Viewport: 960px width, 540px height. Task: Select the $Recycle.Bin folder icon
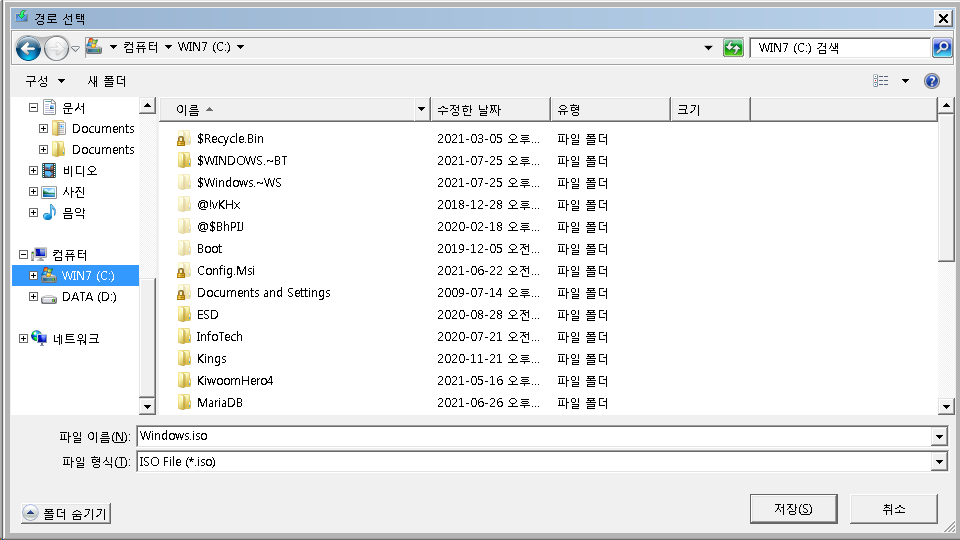(183, 138)
